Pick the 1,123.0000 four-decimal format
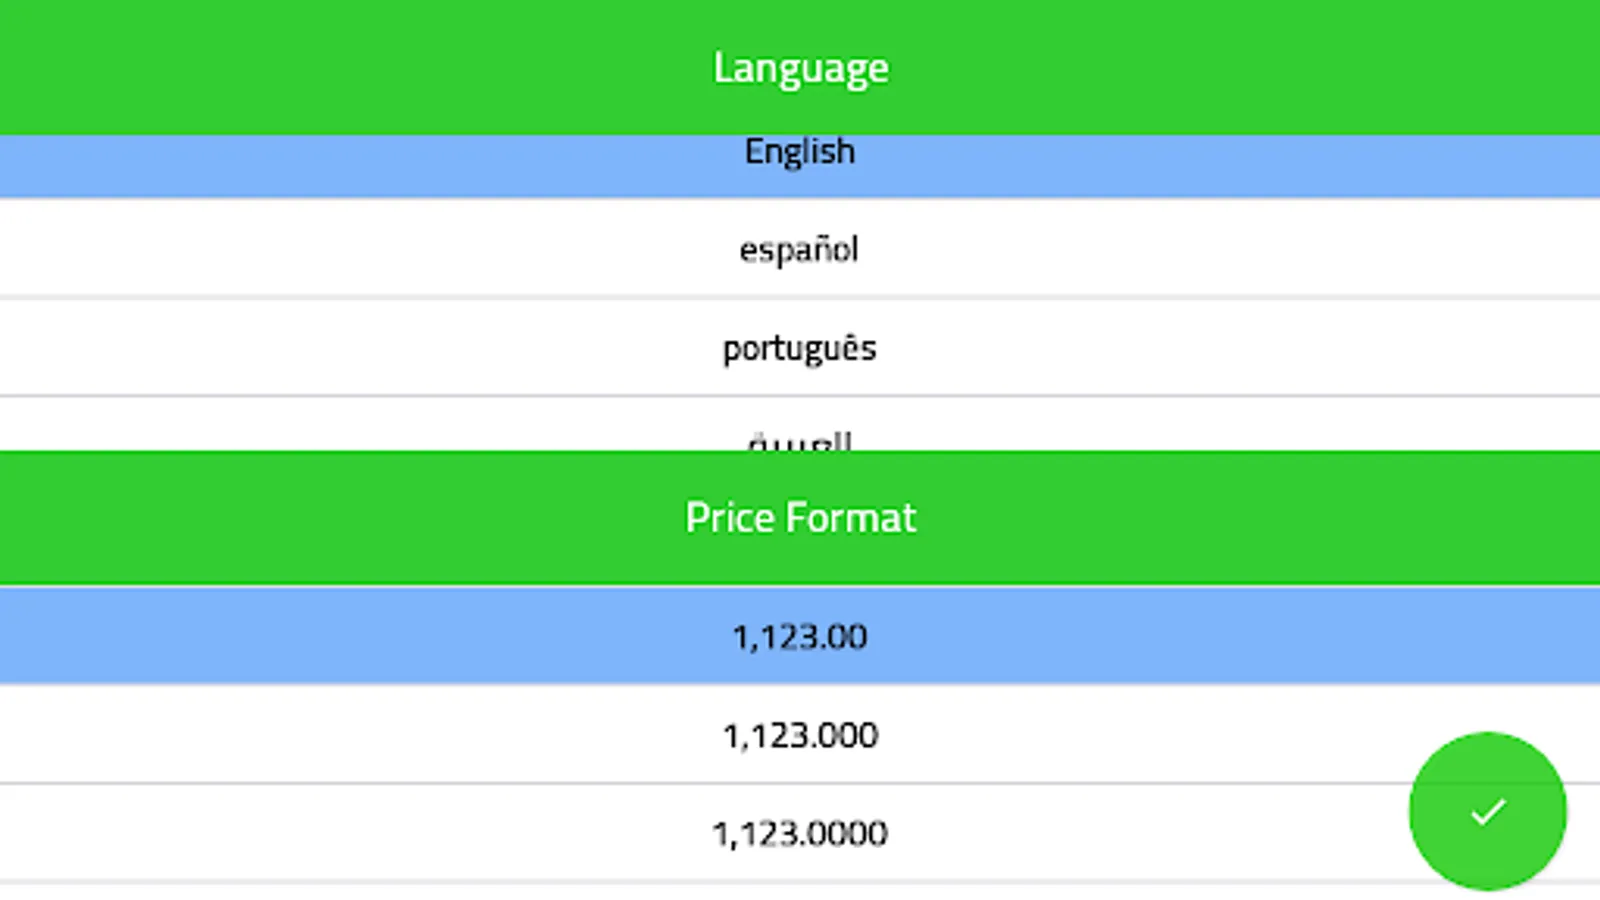 point(799,832)
